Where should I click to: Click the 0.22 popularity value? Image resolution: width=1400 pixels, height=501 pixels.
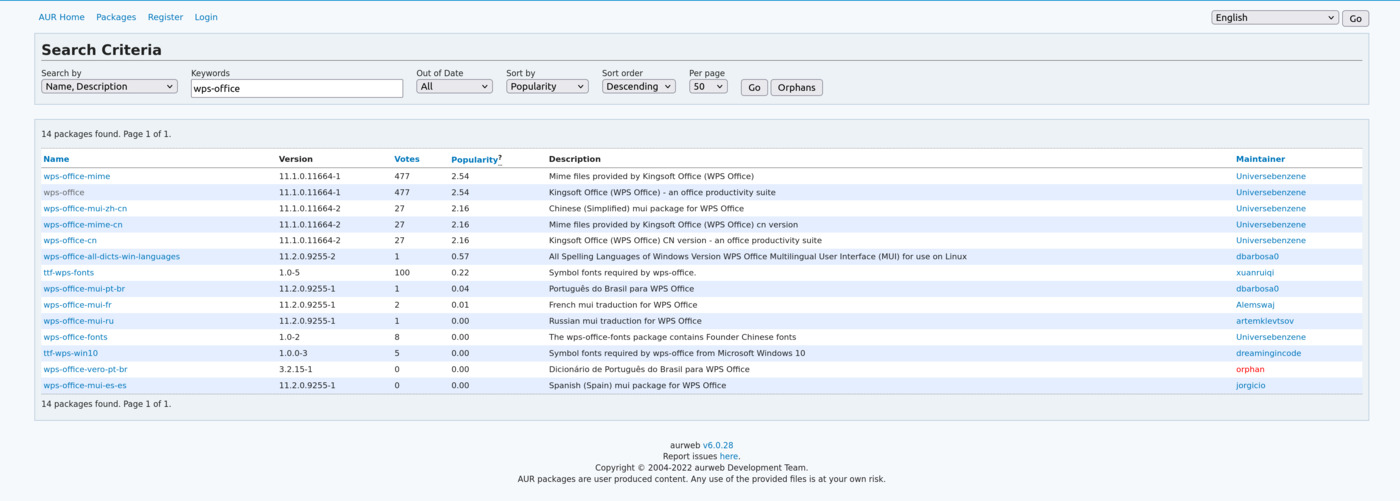click(x=460, y=272)
